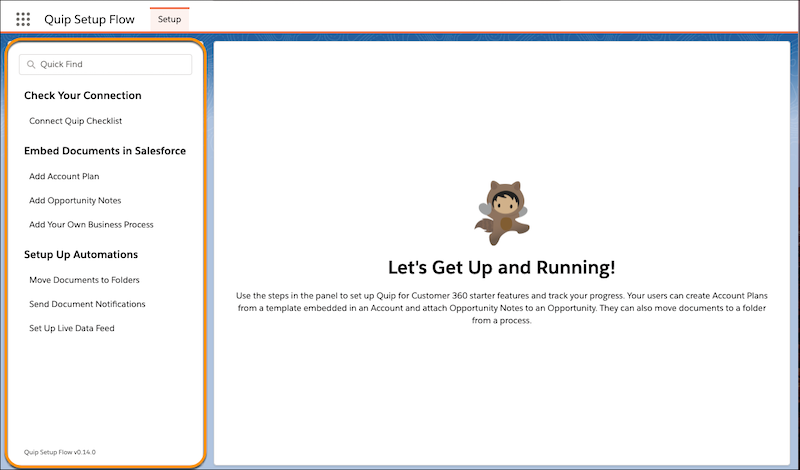The image size is (800, 470).
Task: Choose Send Document Notifications
Action: pyautogui.click(x=87, y=304)
